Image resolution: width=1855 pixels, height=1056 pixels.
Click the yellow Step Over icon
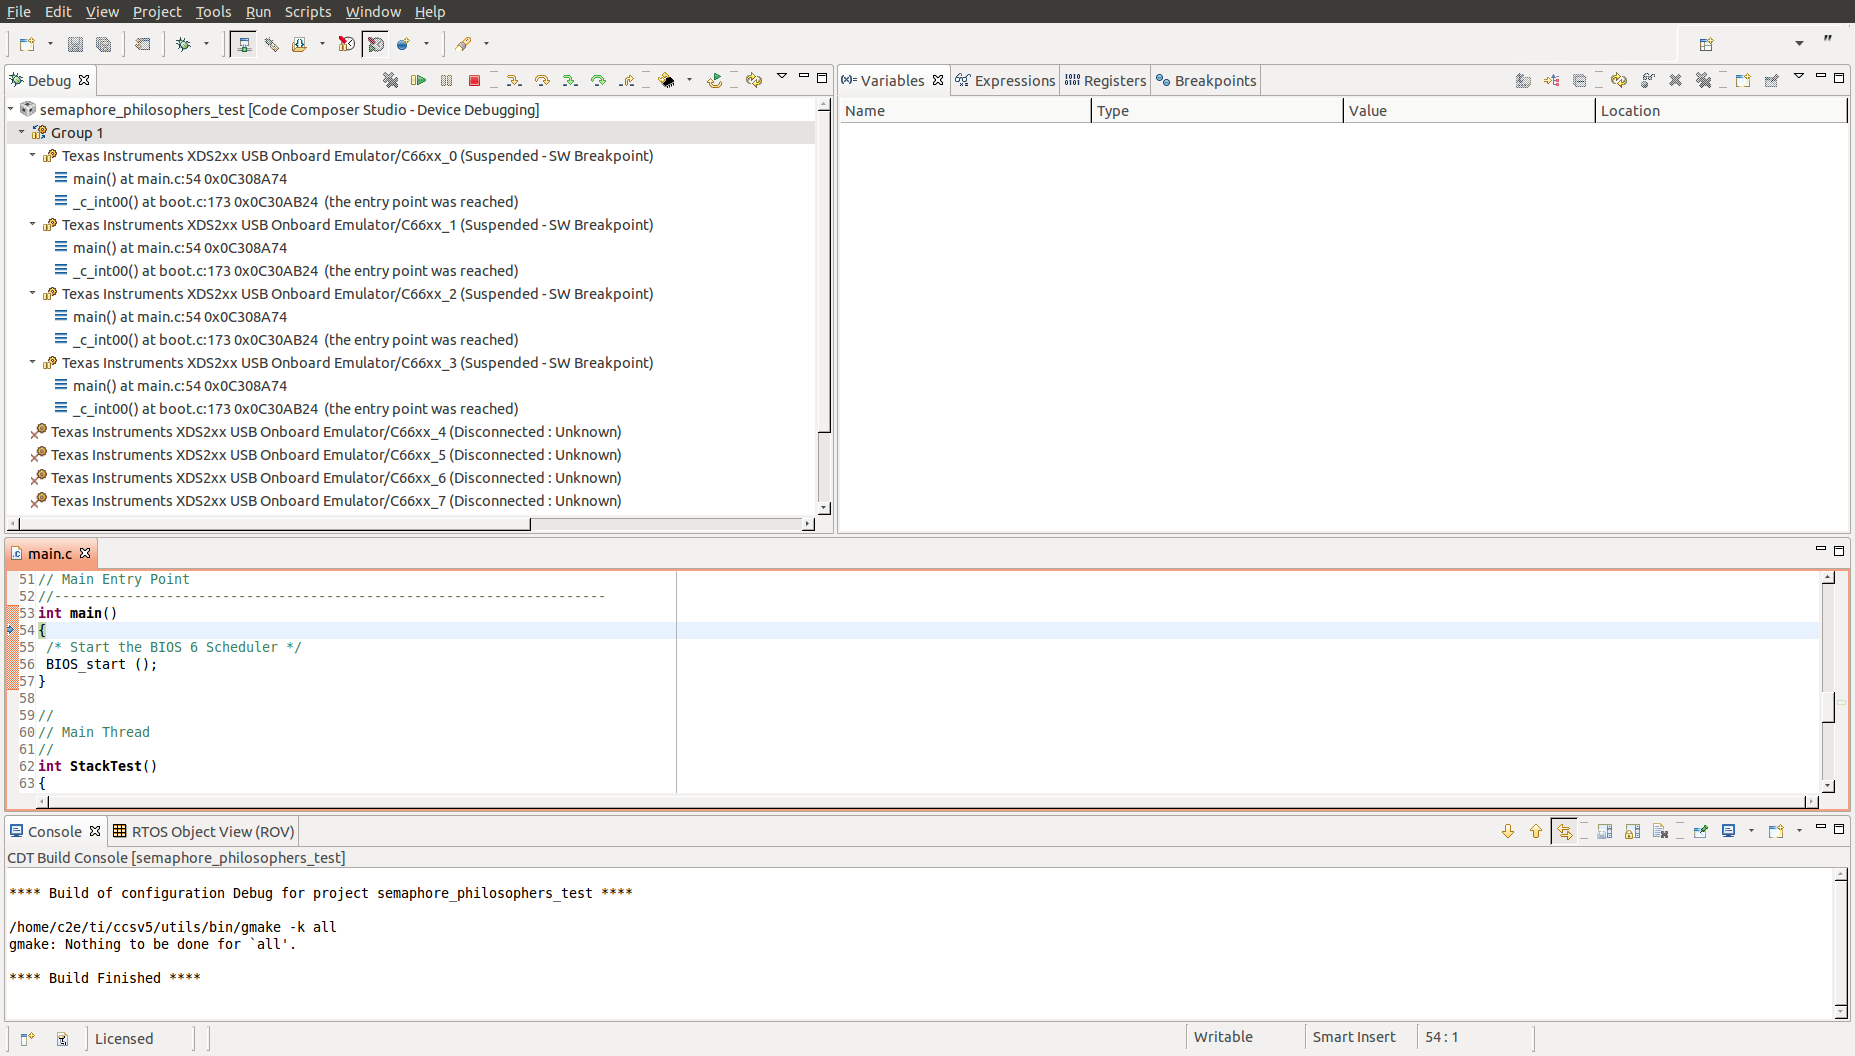[541, 80]
